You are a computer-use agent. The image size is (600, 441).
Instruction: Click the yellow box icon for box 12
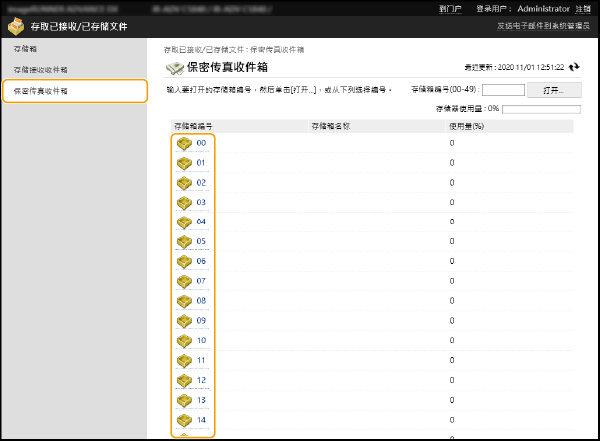click(x=184, y=380)
